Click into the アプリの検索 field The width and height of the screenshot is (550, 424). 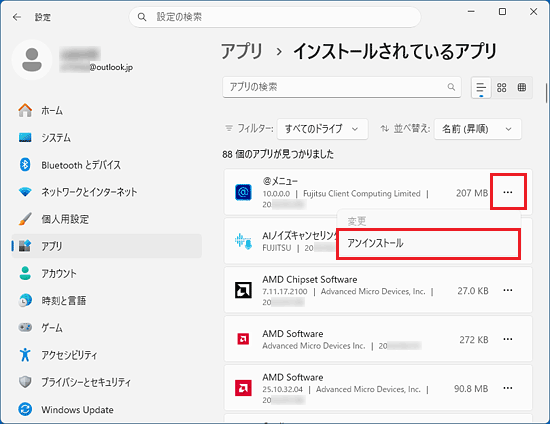(x=342, y=87)
